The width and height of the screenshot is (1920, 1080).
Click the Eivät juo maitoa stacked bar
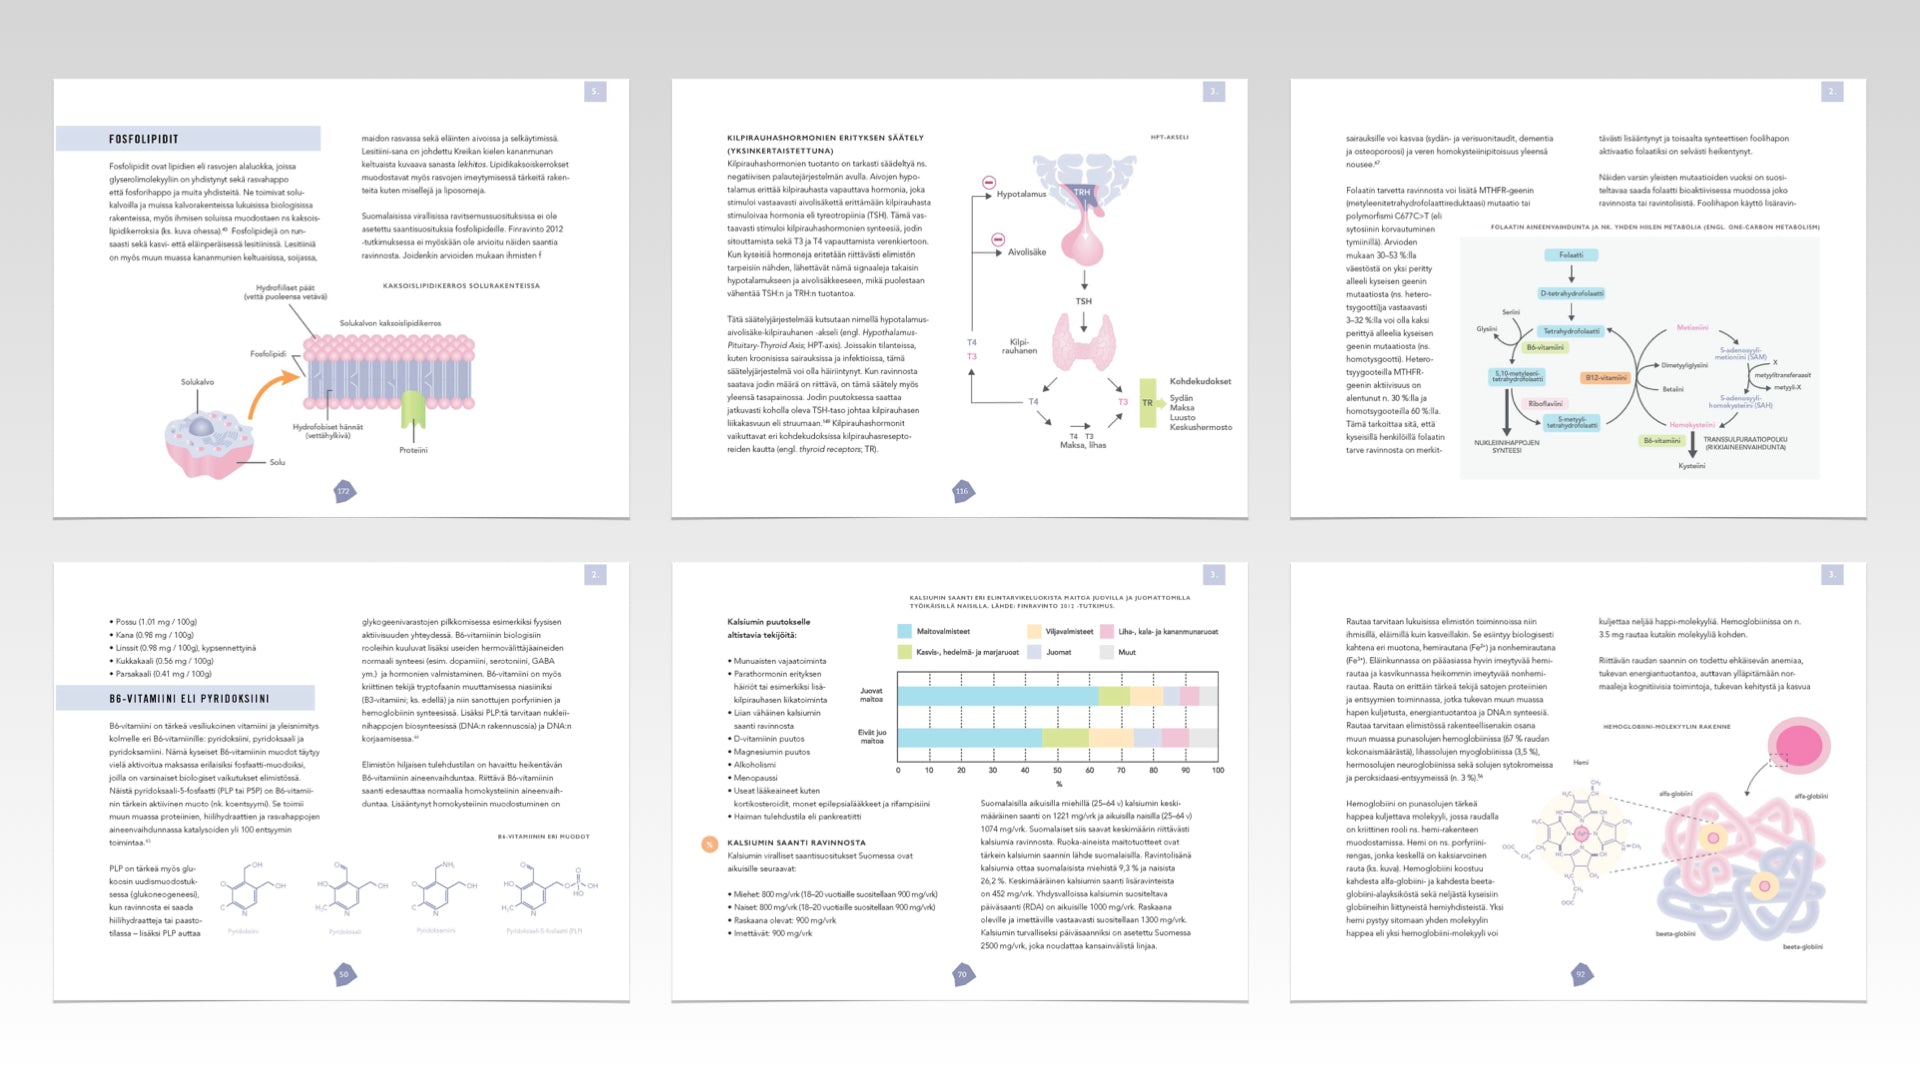pos(1058,738)
